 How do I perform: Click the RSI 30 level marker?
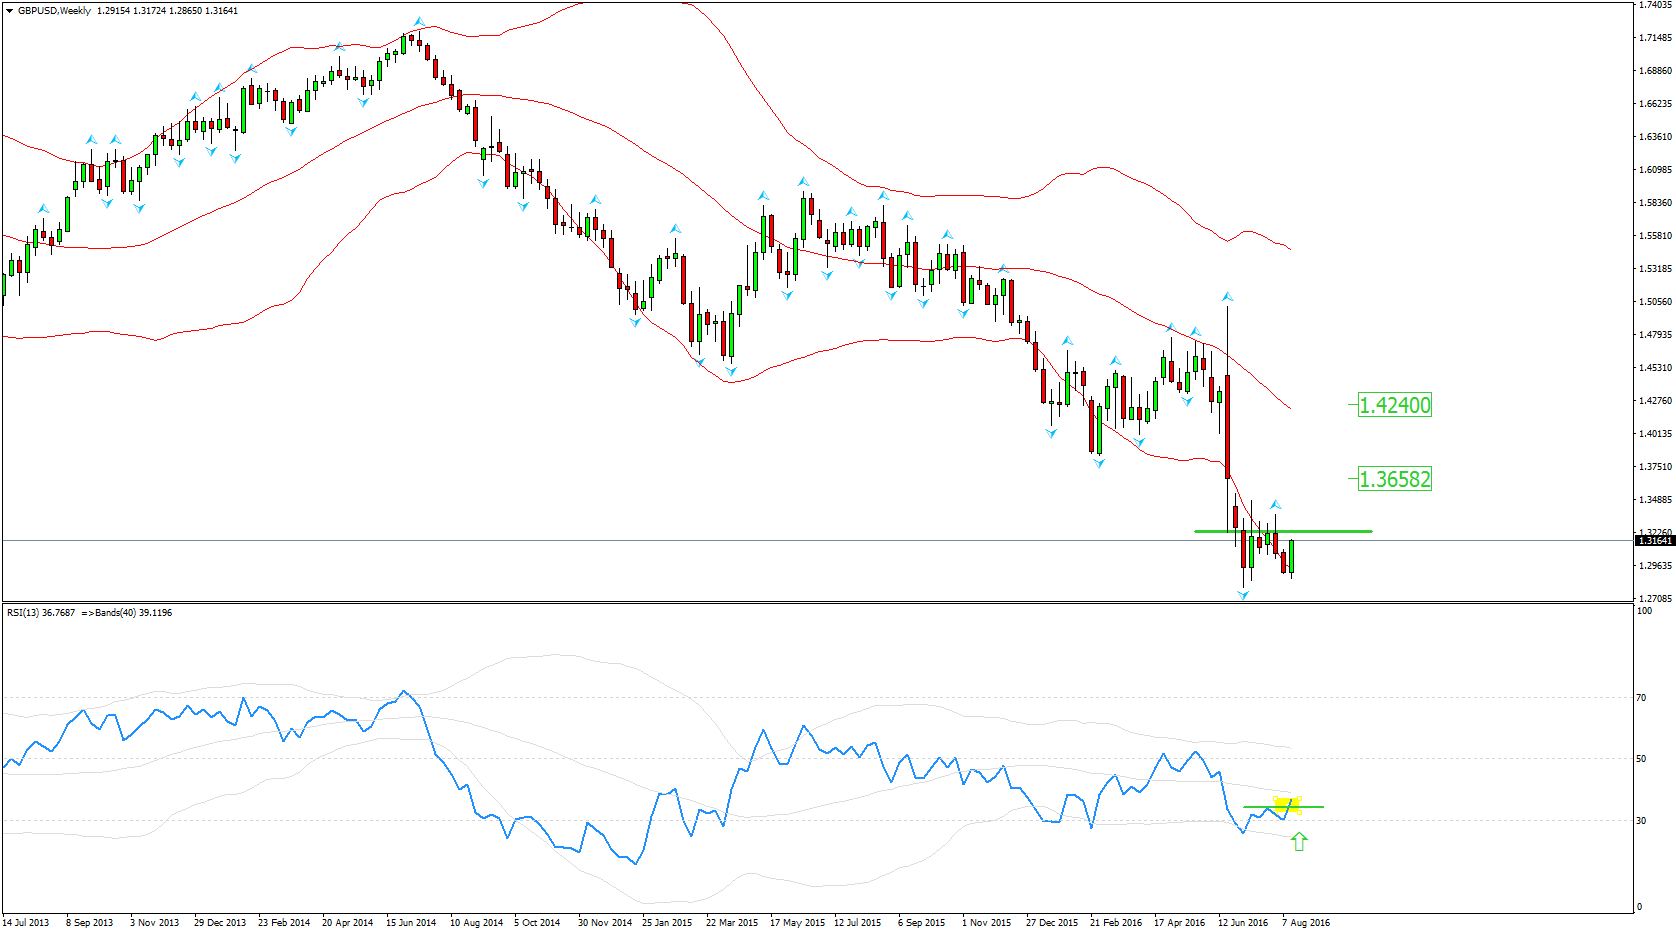(x=1641, y=821)
